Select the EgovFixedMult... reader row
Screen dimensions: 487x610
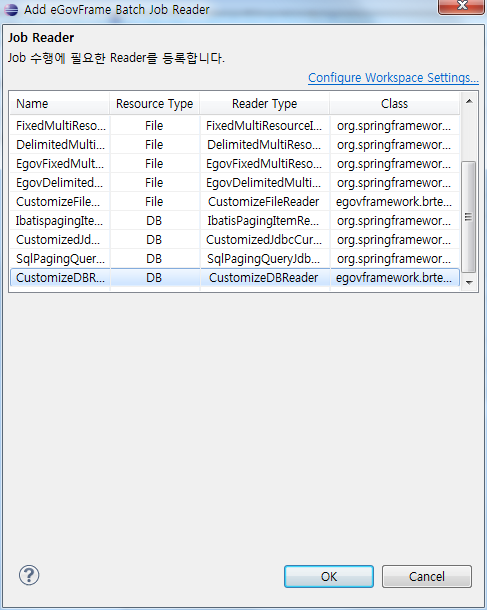[x=235, y=164]
